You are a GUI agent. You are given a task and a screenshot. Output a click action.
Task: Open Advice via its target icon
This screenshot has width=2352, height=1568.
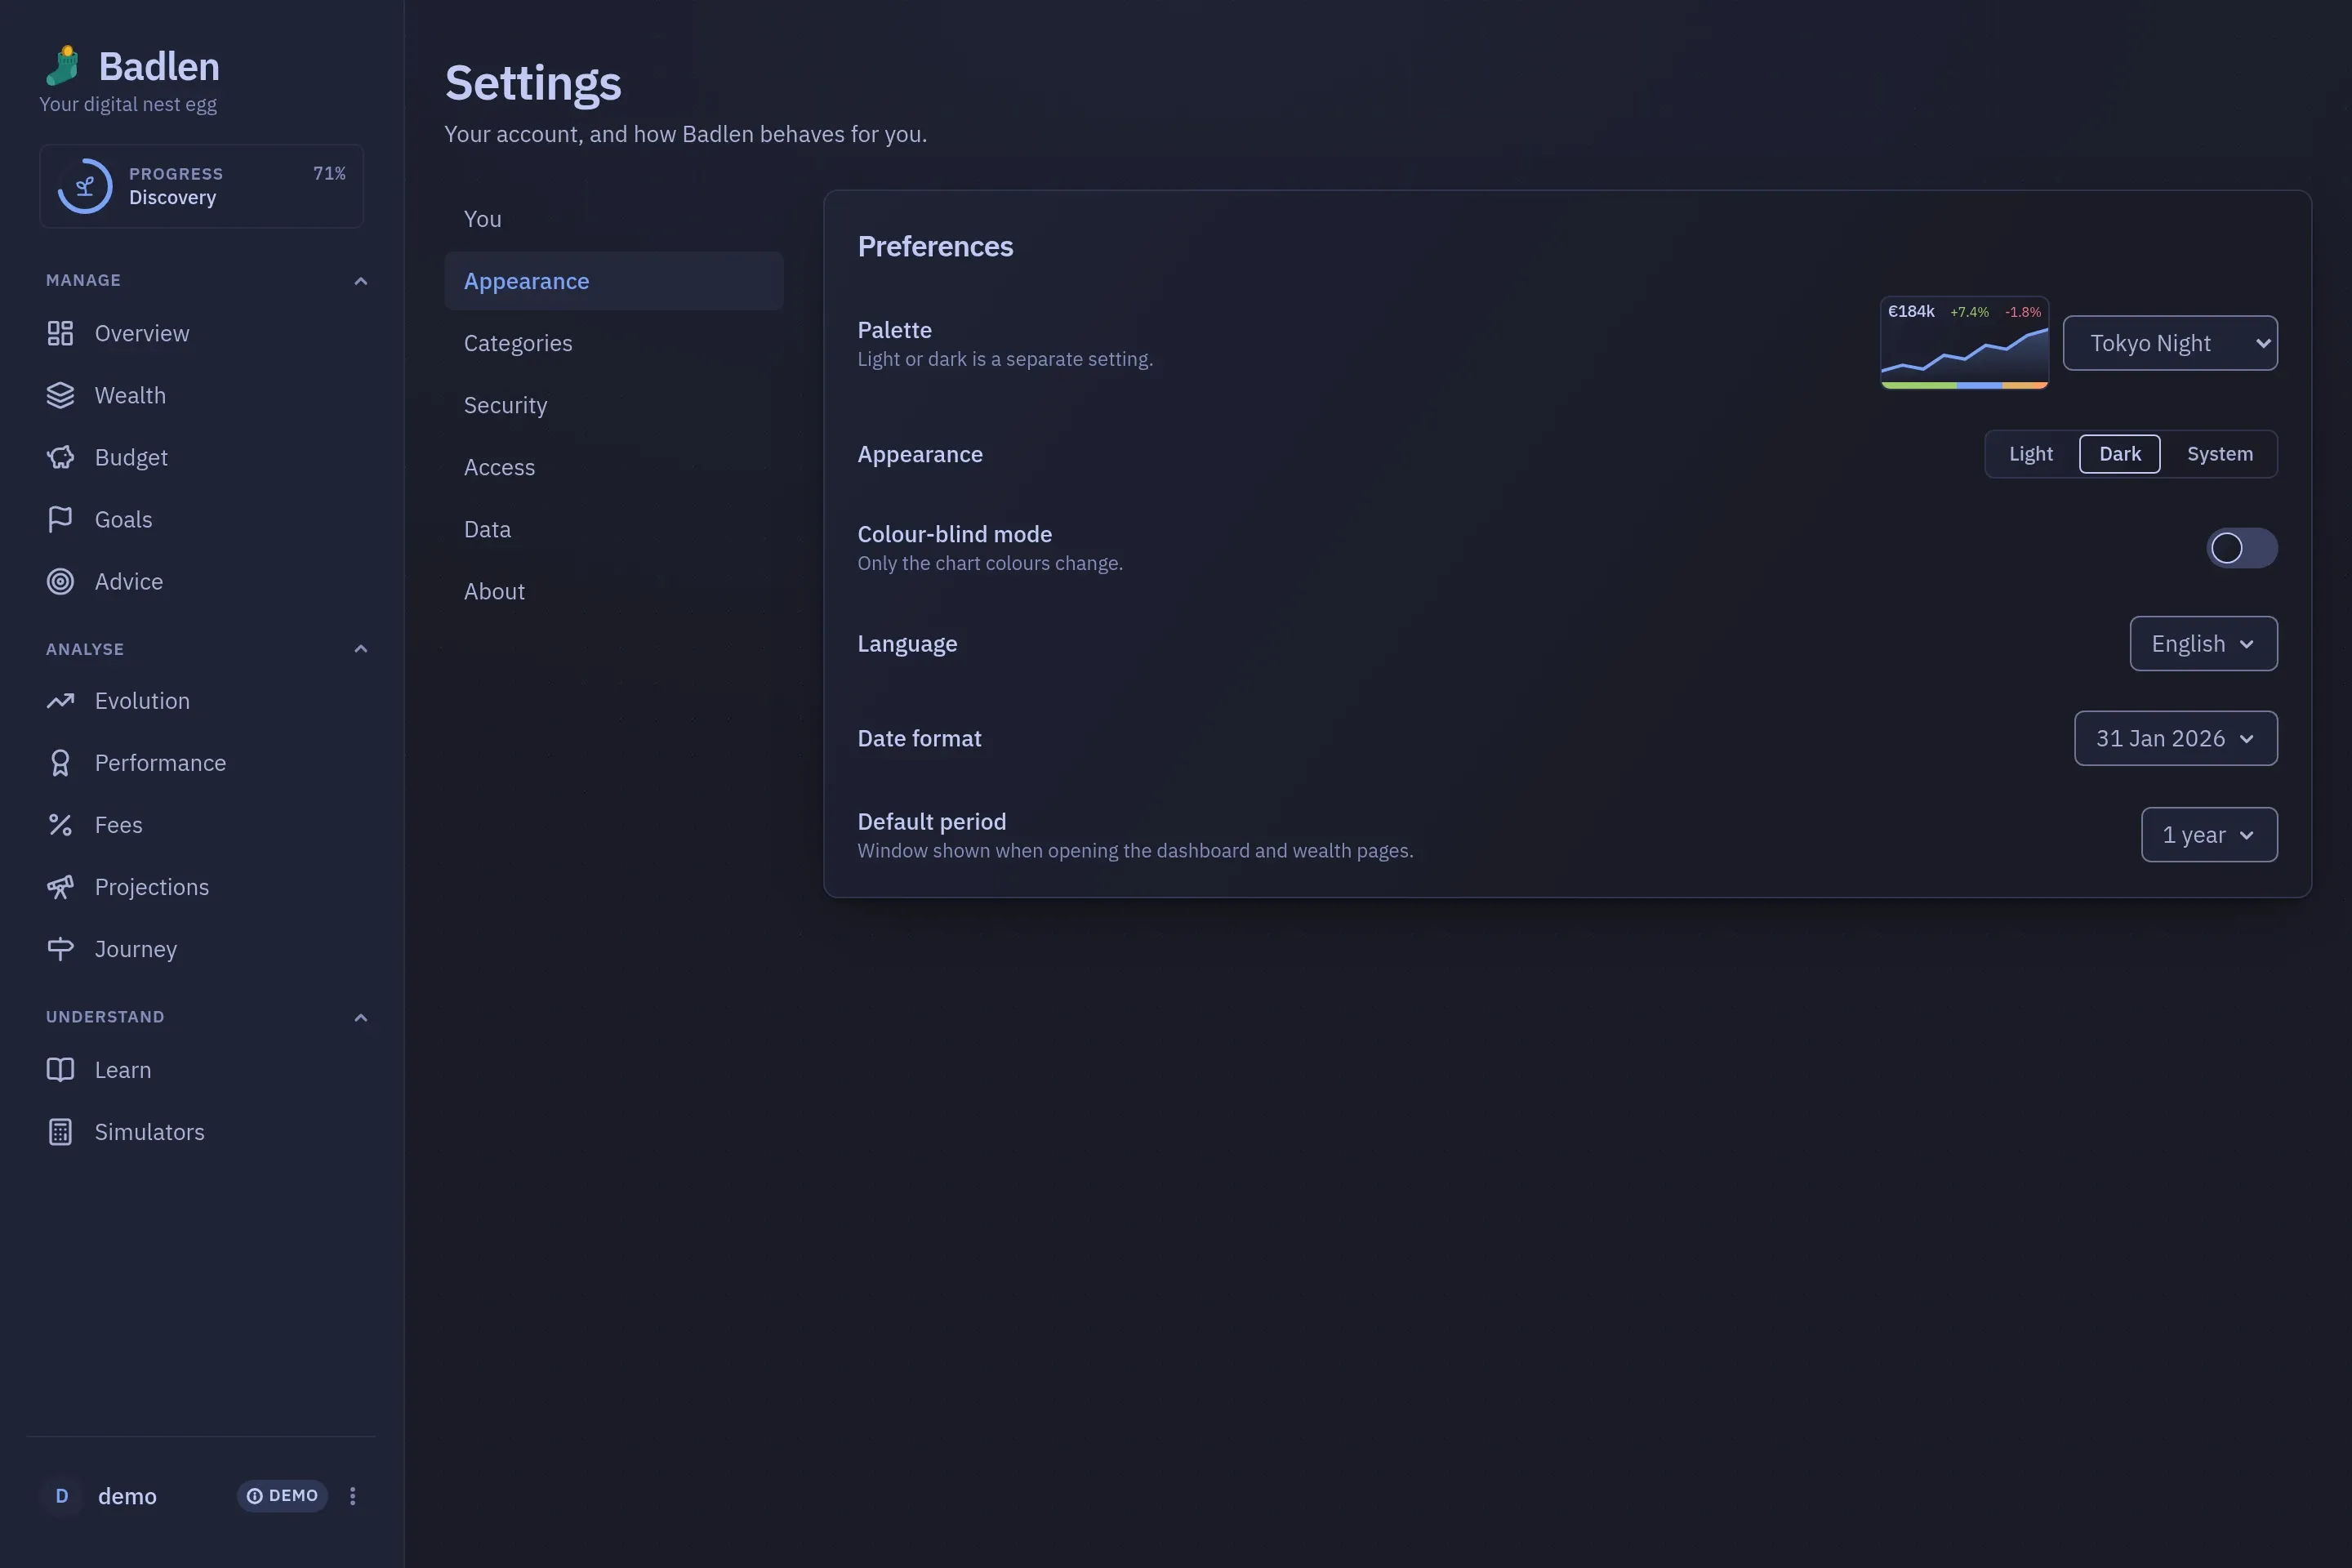pyautogui.click(x=60, y=581)
